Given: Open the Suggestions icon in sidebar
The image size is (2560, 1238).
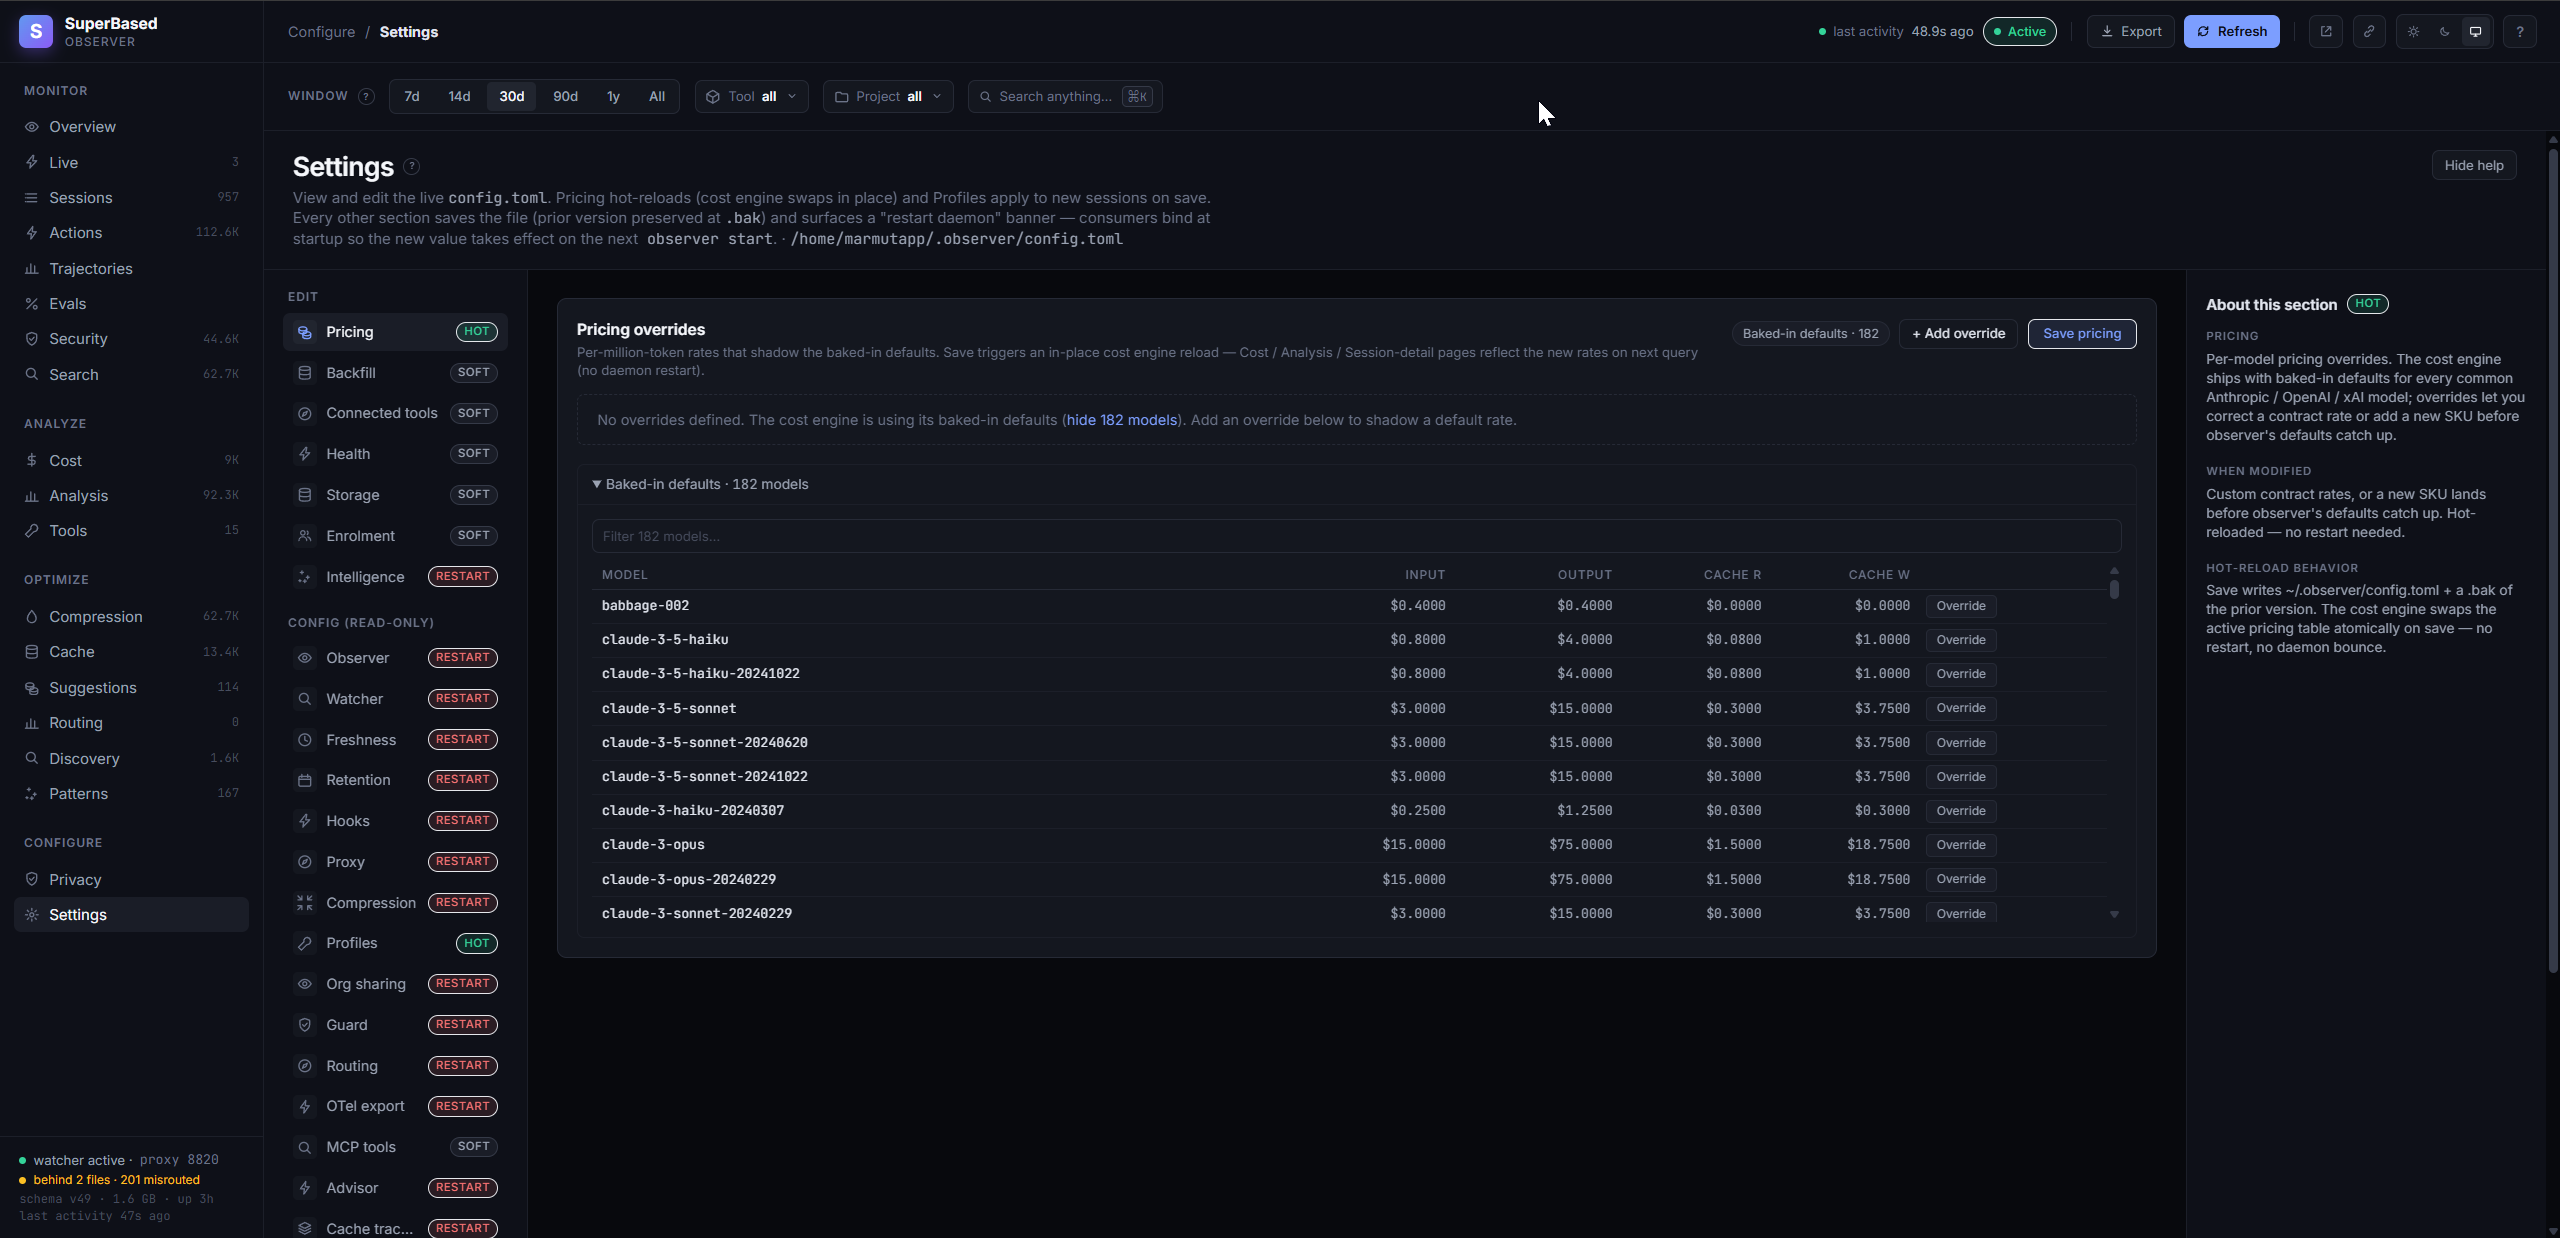Looking at the screenshot, I should point(32,688).
